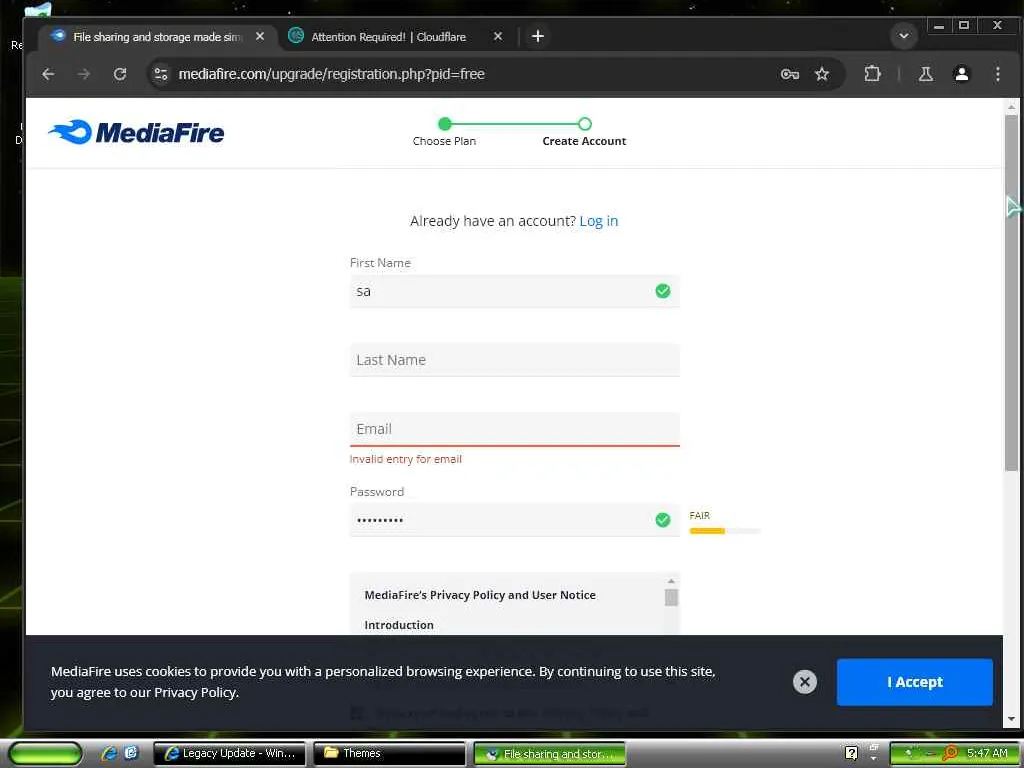Viewport: 1024px width, 768px height.
Task: Click the MediaFire's Privacy Policy heading text
Action: pos(480,595)
